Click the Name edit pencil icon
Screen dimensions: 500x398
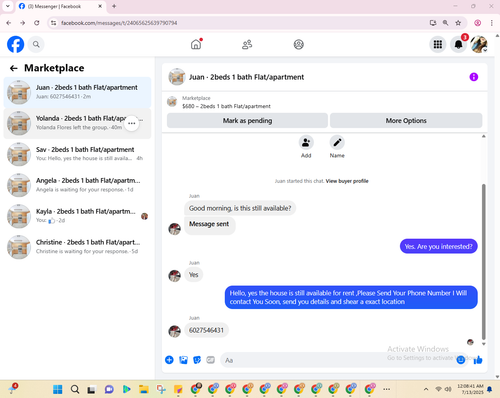(x=337, y=143)
